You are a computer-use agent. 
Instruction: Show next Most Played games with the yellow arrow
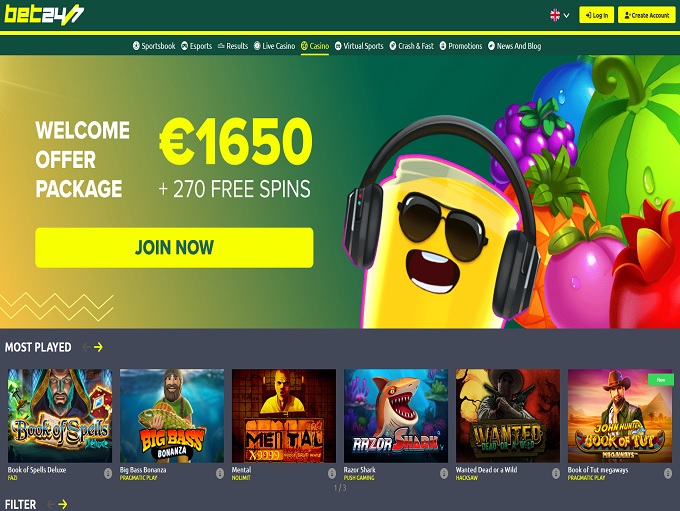[x=98, y=347]
